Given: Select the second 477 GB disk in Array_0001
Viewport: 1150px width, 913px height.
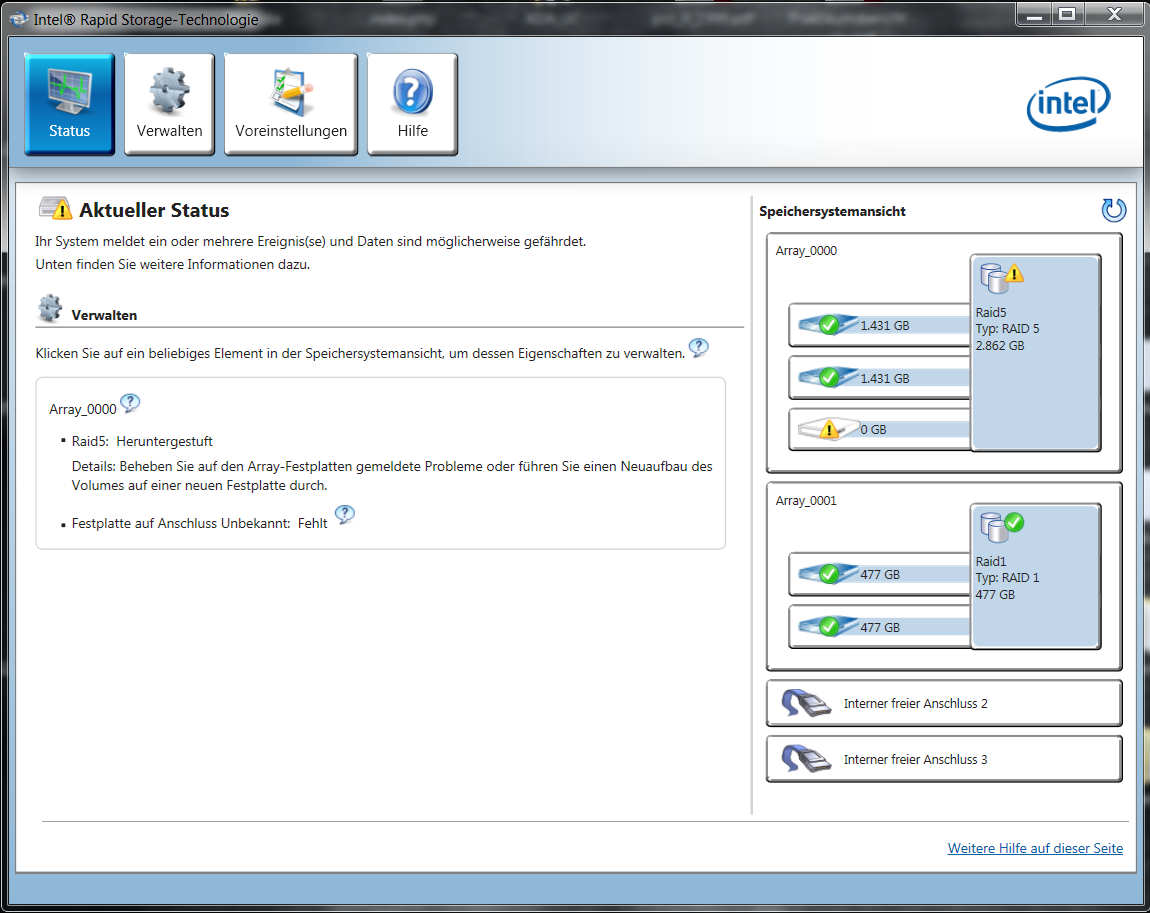Looking at the screenshot, I should pyautogui.click(x=879, y=627).
